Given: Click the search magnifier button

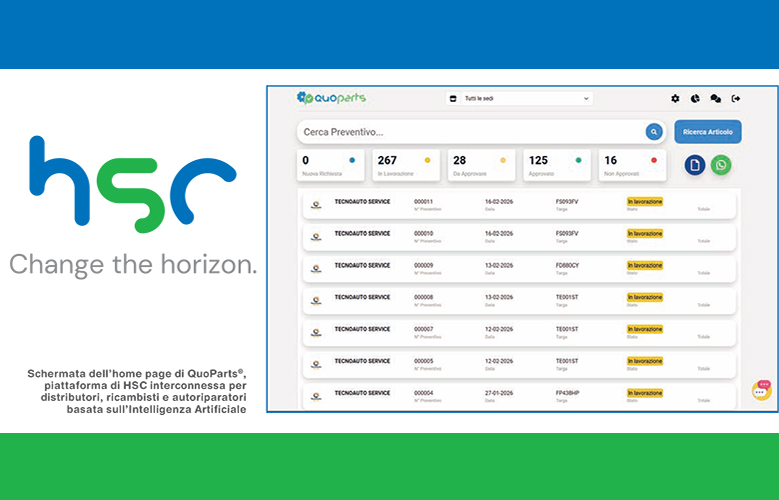Looking at the screenshot, I should coord(654,132).
